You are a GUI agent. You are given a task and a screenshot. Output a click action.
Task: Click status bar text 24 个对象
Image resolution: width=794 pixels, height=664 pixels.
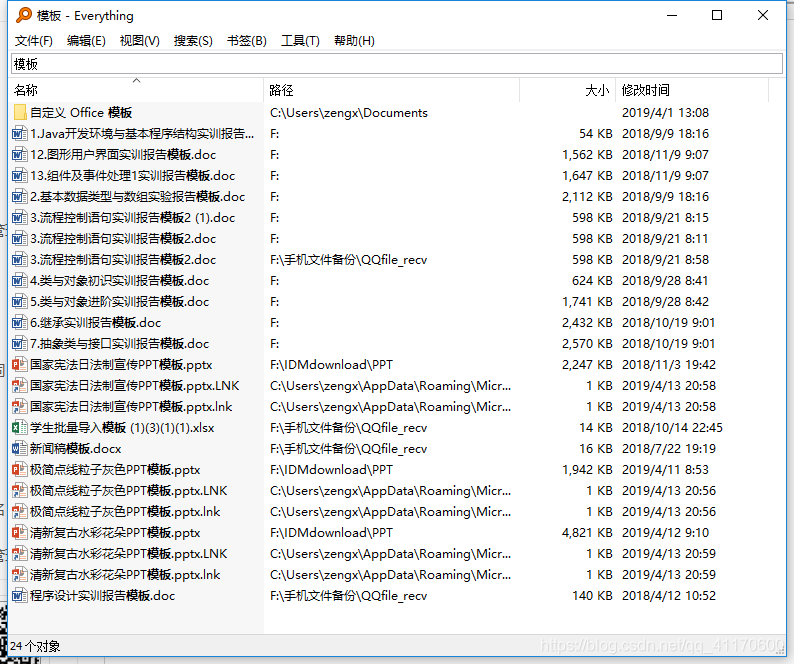click(35, 646)
